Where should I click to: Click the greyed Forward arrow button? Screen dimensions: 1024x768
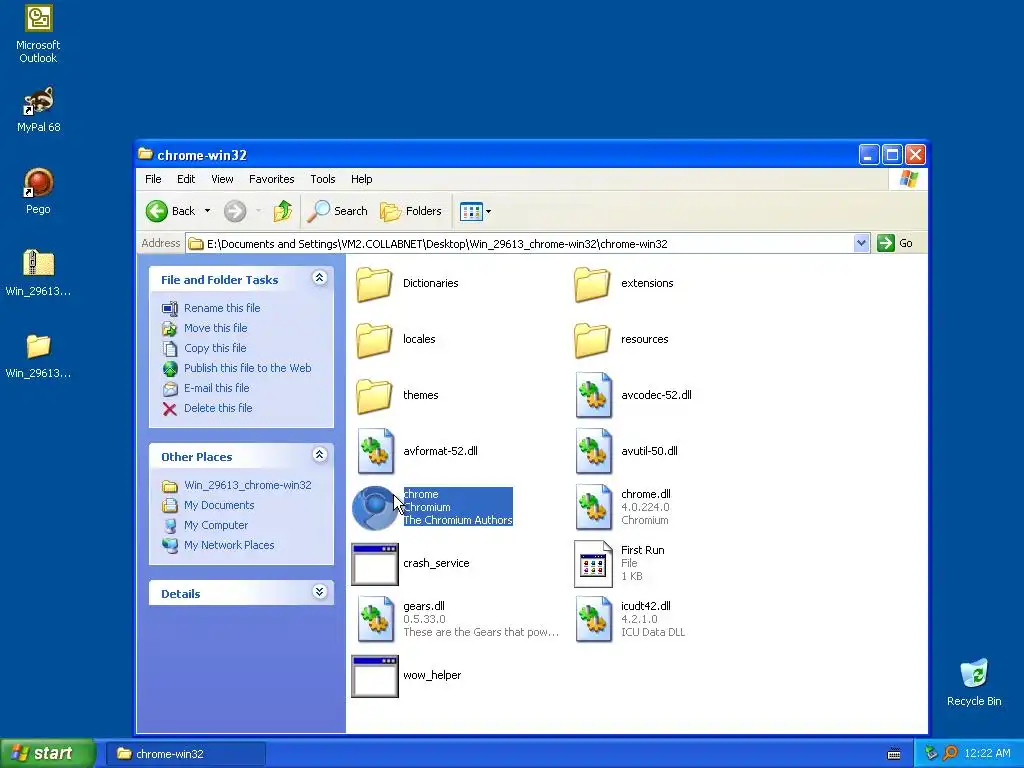(235, 211)
